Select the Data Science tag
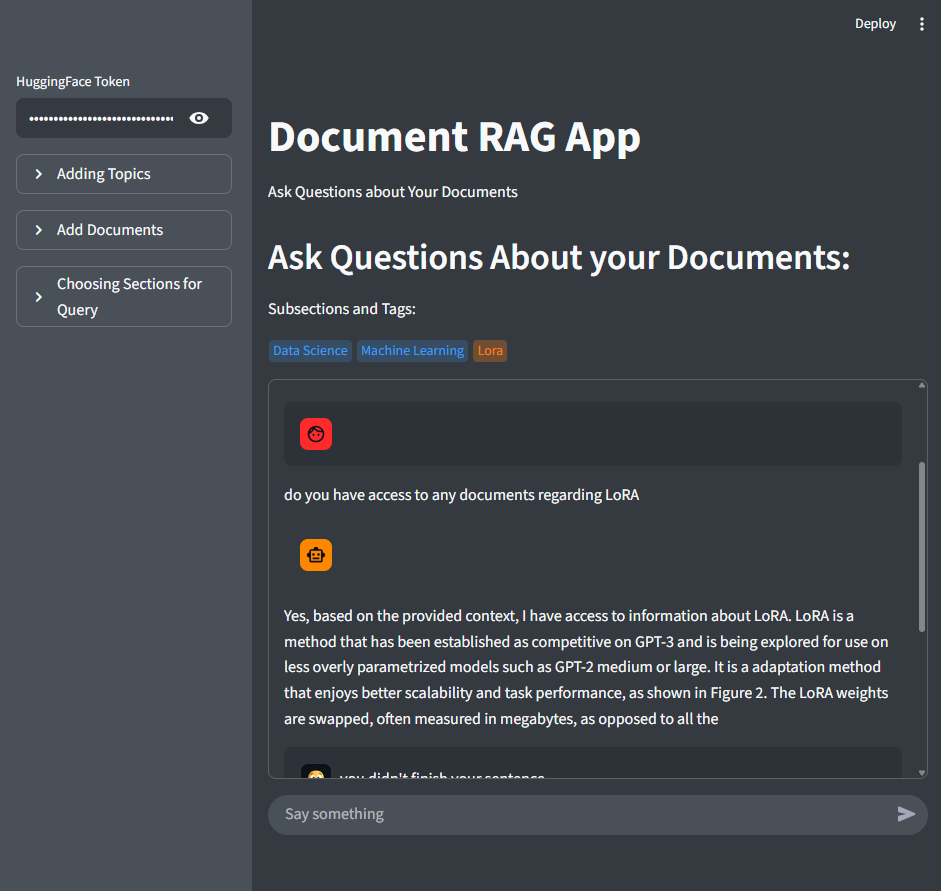This screenshot has width=941, height=891. click(310, 351)
